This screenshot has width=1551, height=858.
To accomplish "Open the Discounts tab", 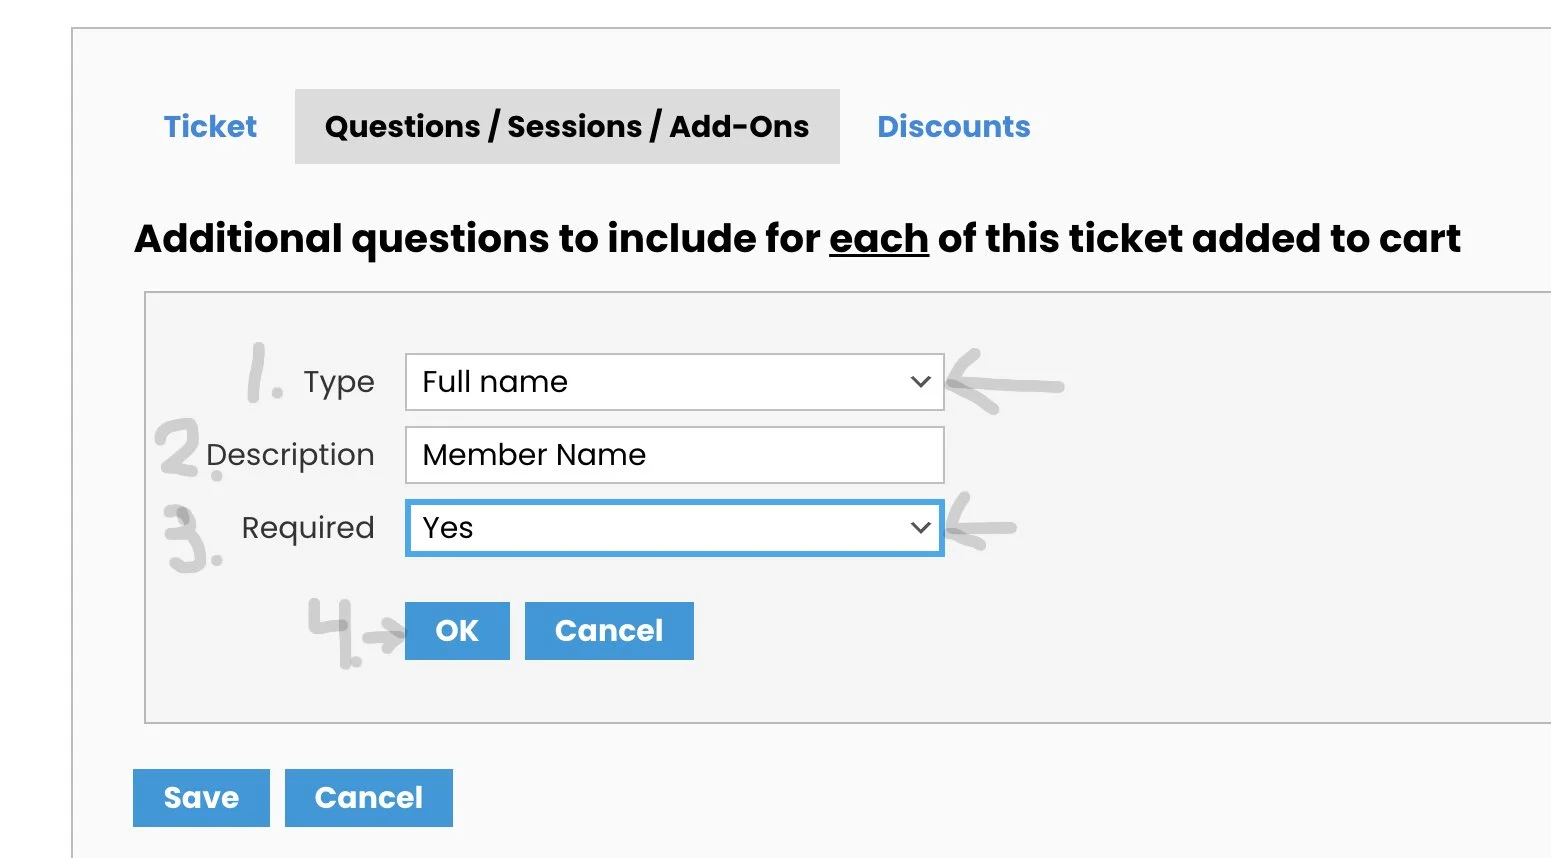I will coord(953,127).
